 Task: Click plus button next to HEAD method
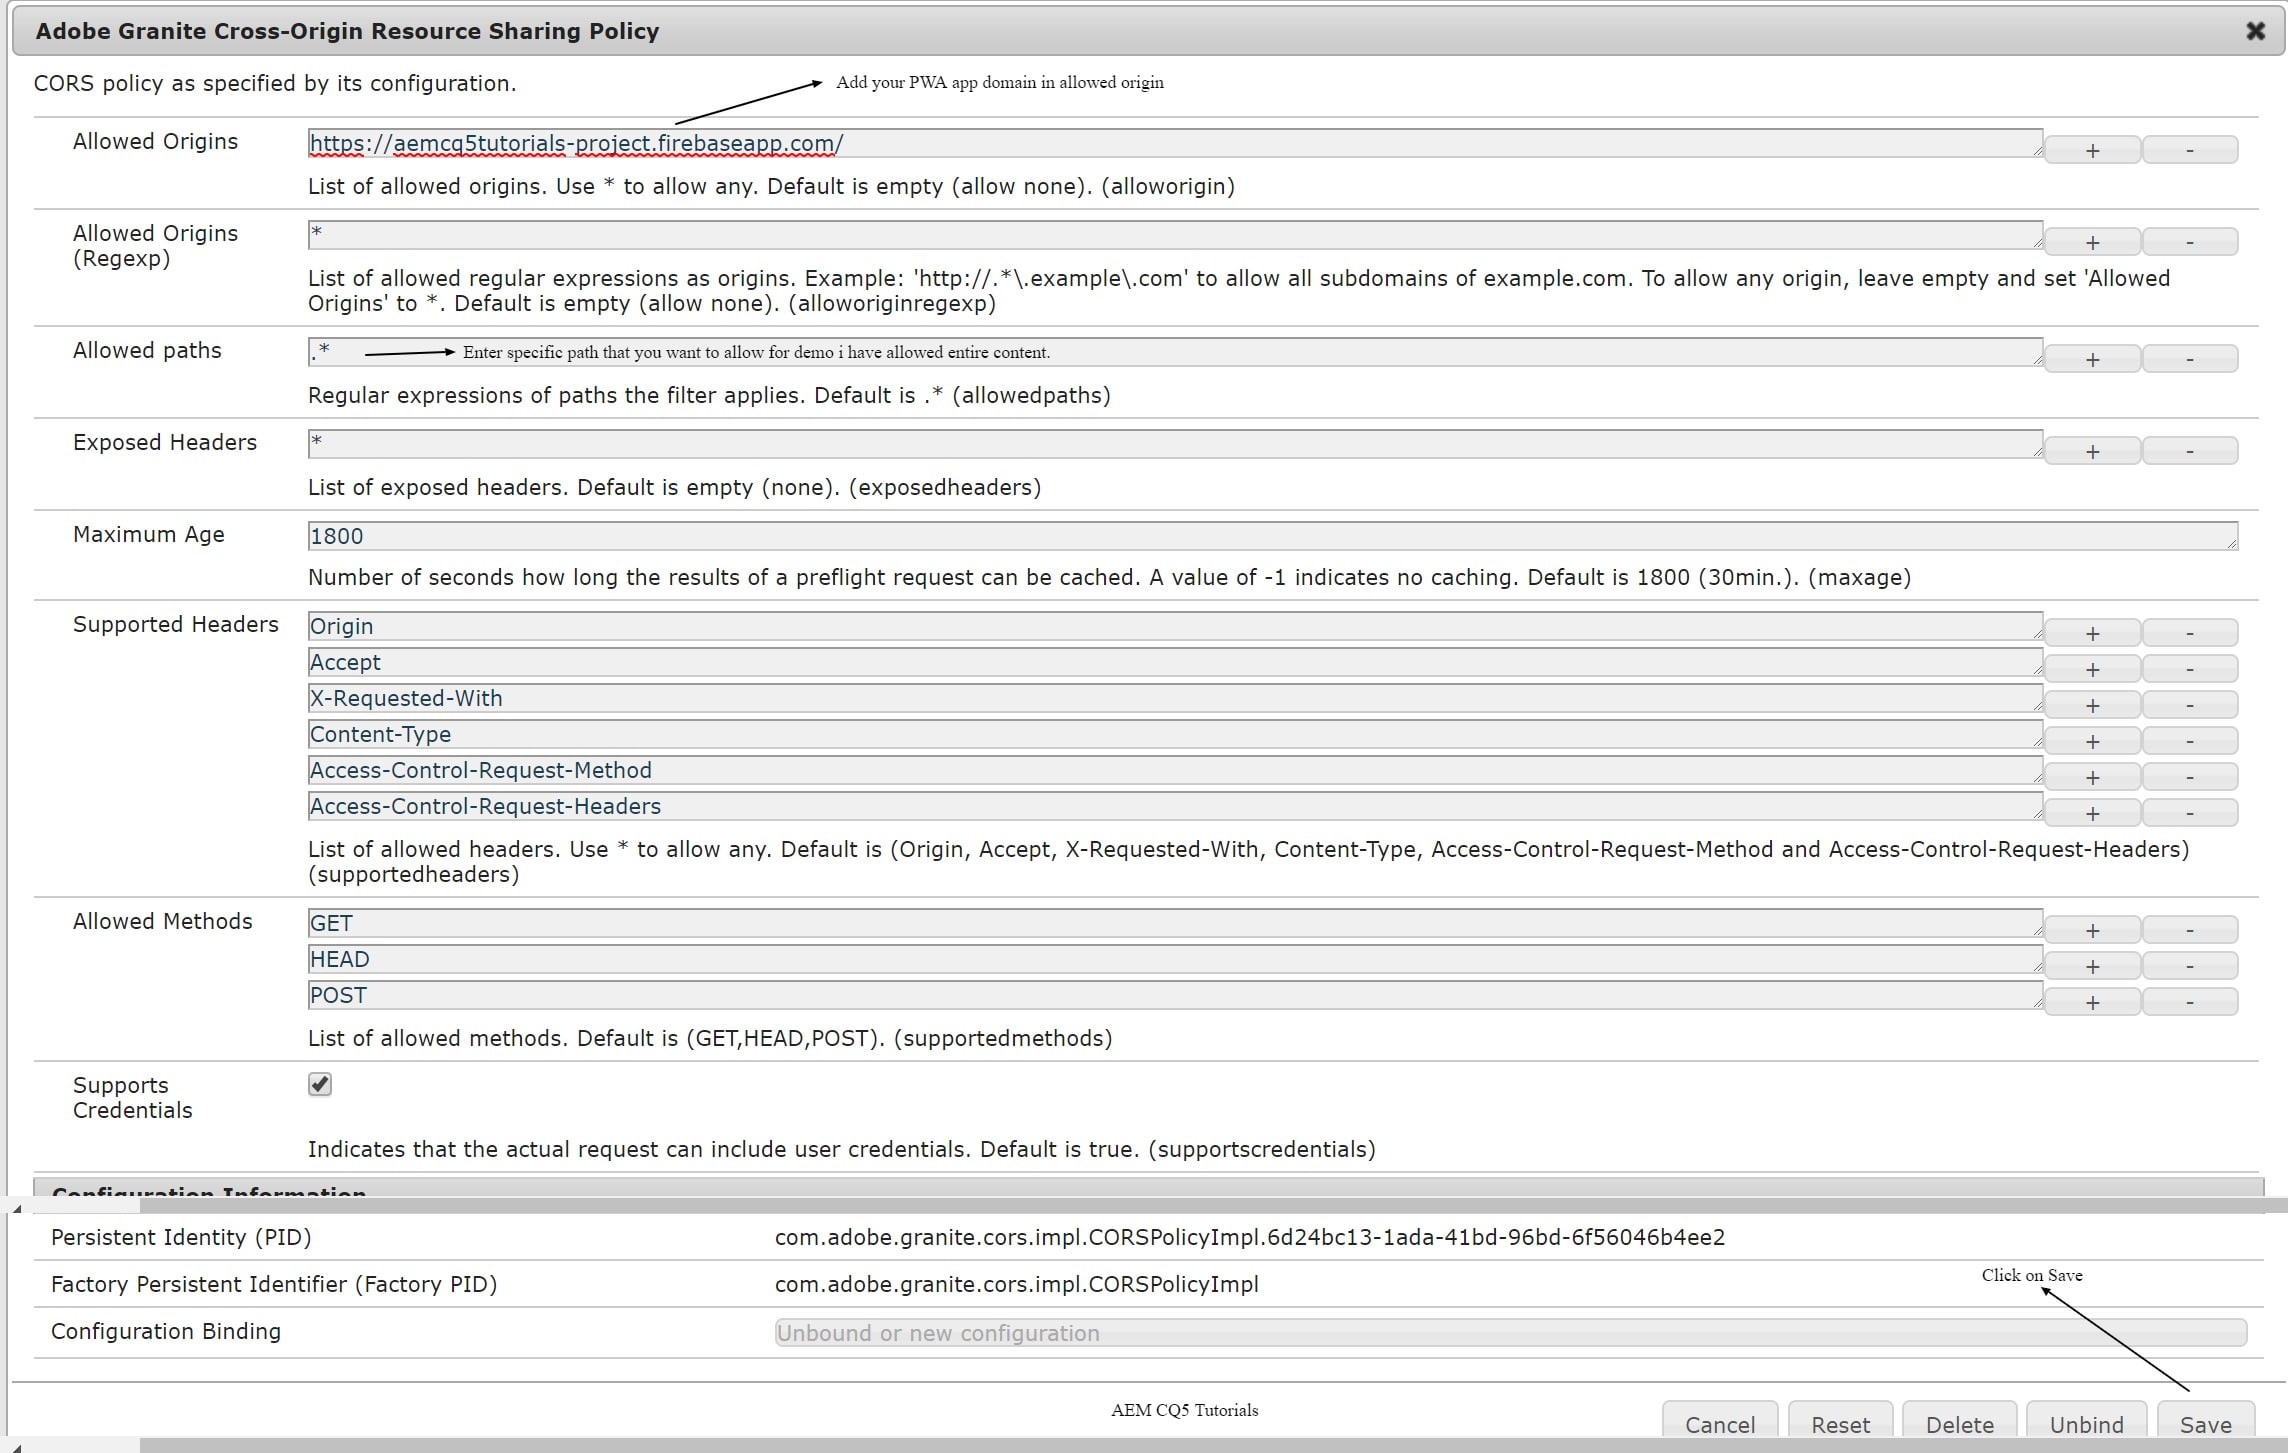tap(2092, 967)
